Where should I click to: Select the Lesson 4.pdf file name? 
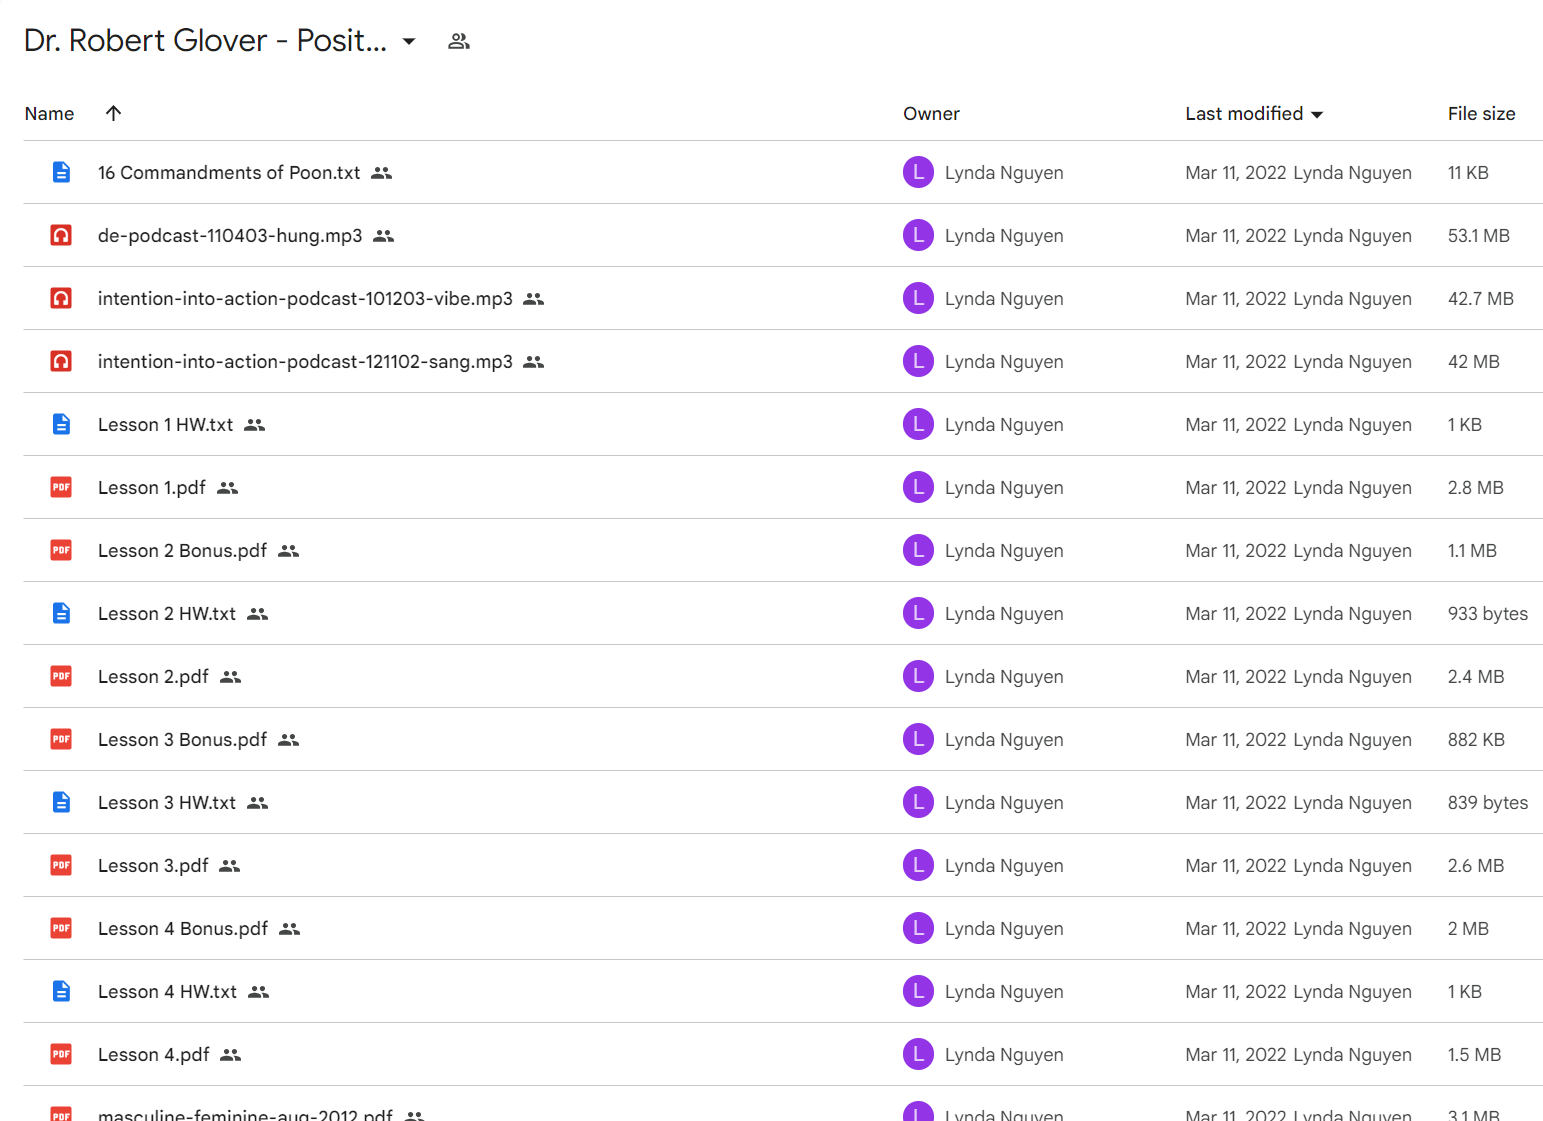point(154,1055)
